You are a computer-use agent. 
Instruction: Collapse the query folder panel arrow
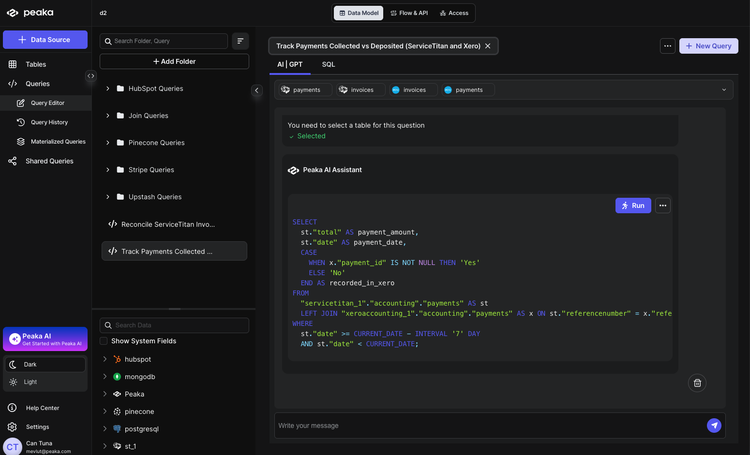coord(256,90)
